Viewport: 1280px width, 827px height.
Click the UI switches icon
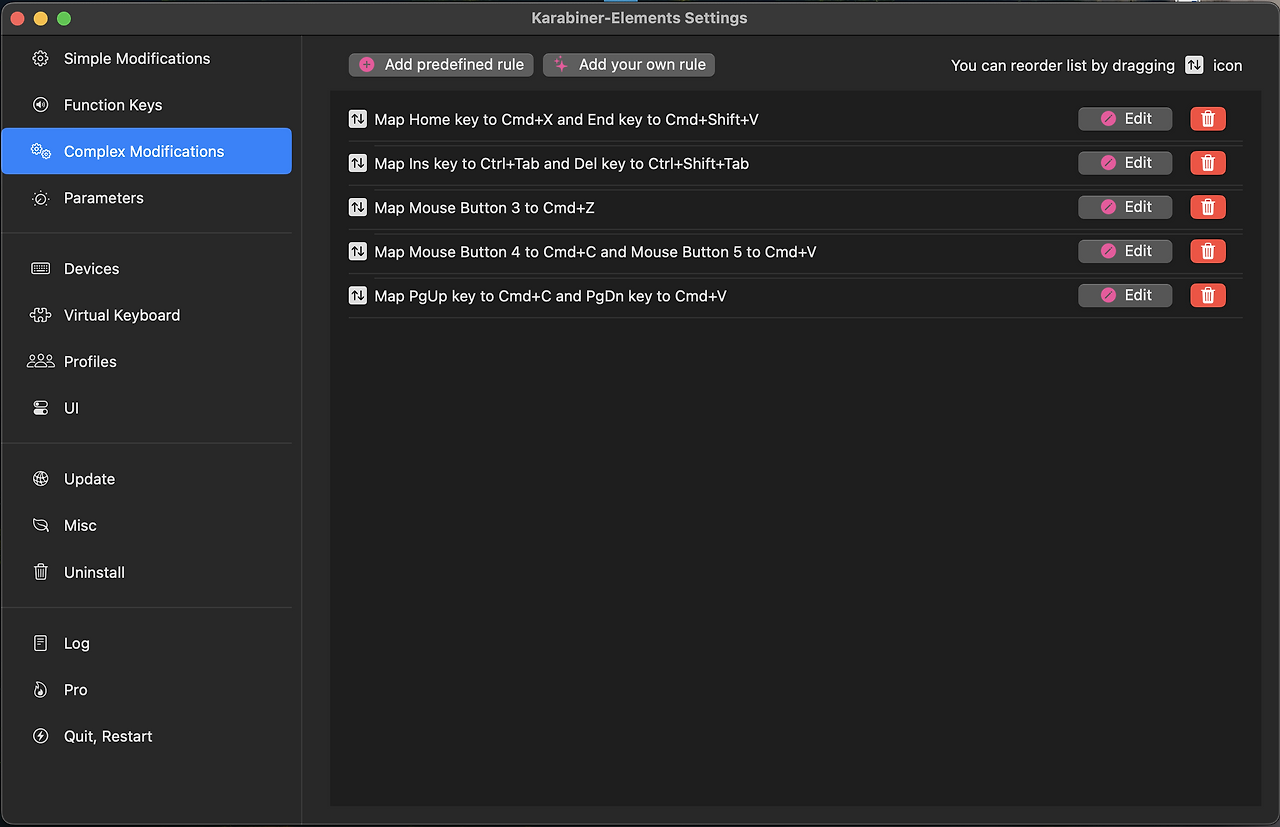[x=40, y=408]
